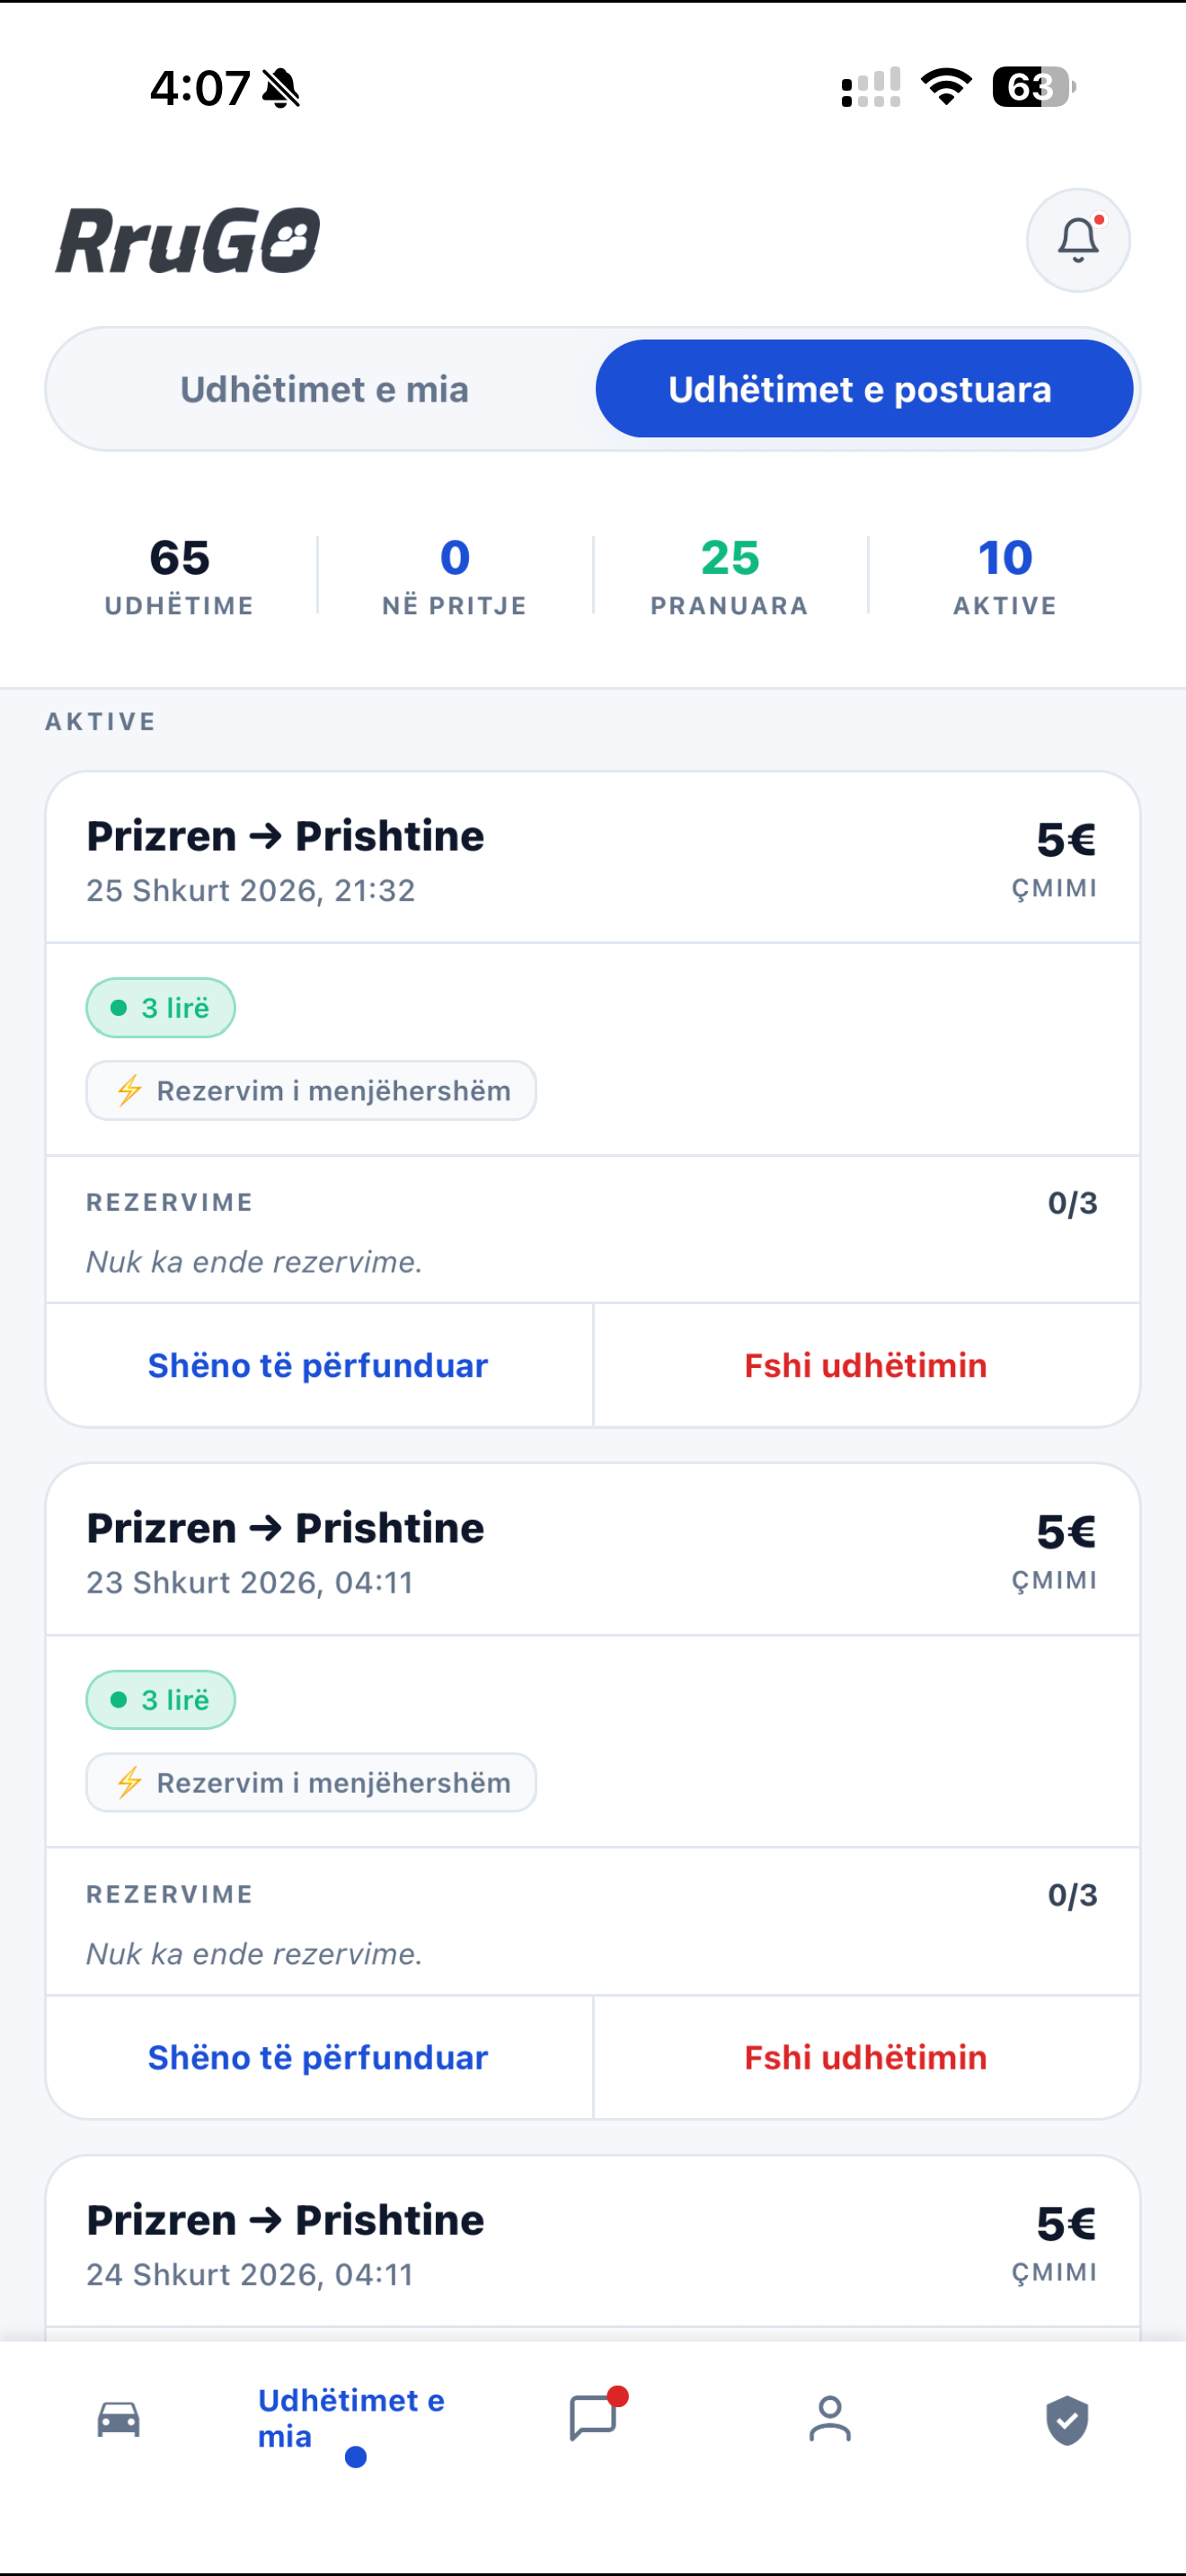The width and height of the screenshot is (1186, 2576).
Task: Open the notifications bell
Action: [x=1077, y=240]
